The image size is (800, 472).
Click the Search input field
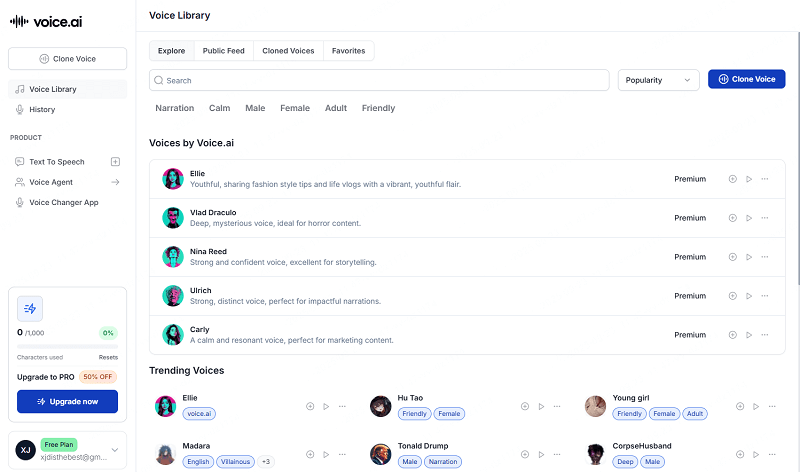pyautogui.click(x=379, y=80)
